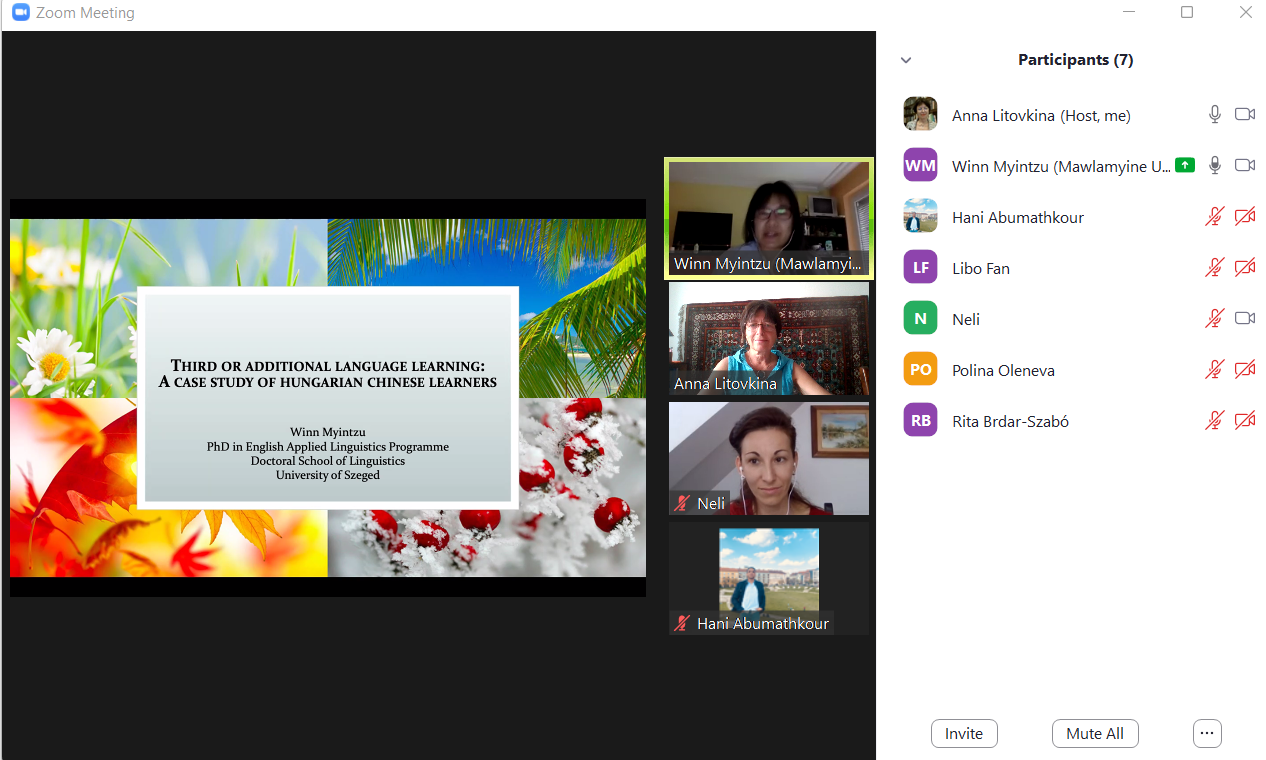Unmute Polina Oleneva's microphone
1266x760 pixels.
coord(1215,370)
